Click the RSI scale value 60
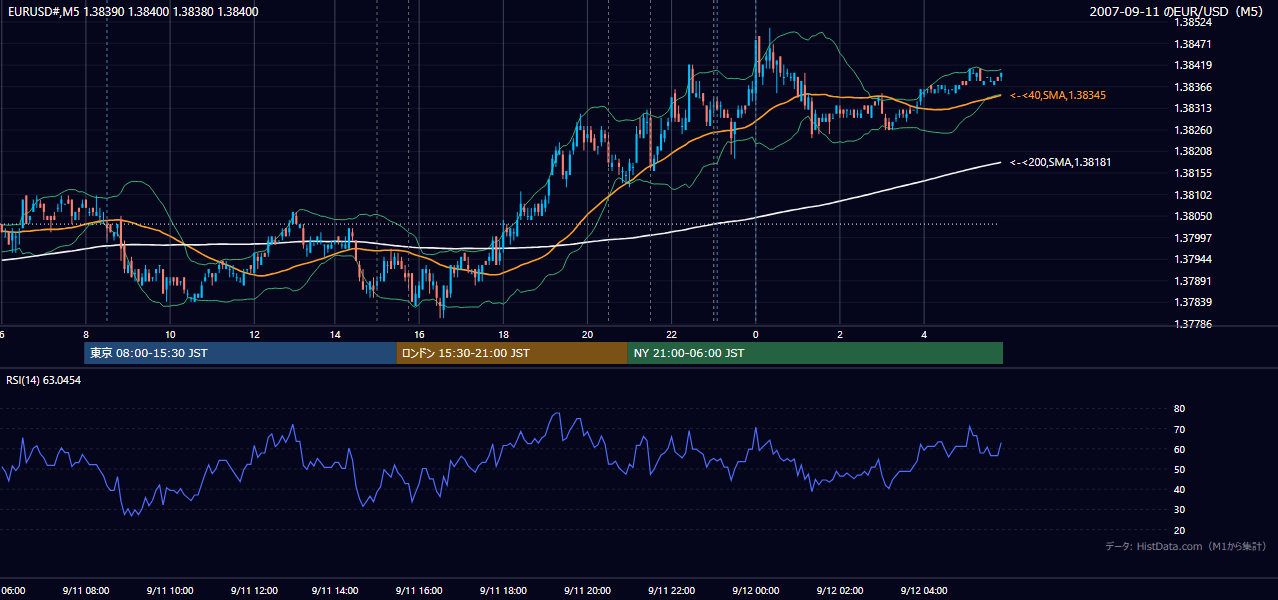The height and width of the screenshot is (600, 1278). pyautogui.click(x=1179, y=449)
